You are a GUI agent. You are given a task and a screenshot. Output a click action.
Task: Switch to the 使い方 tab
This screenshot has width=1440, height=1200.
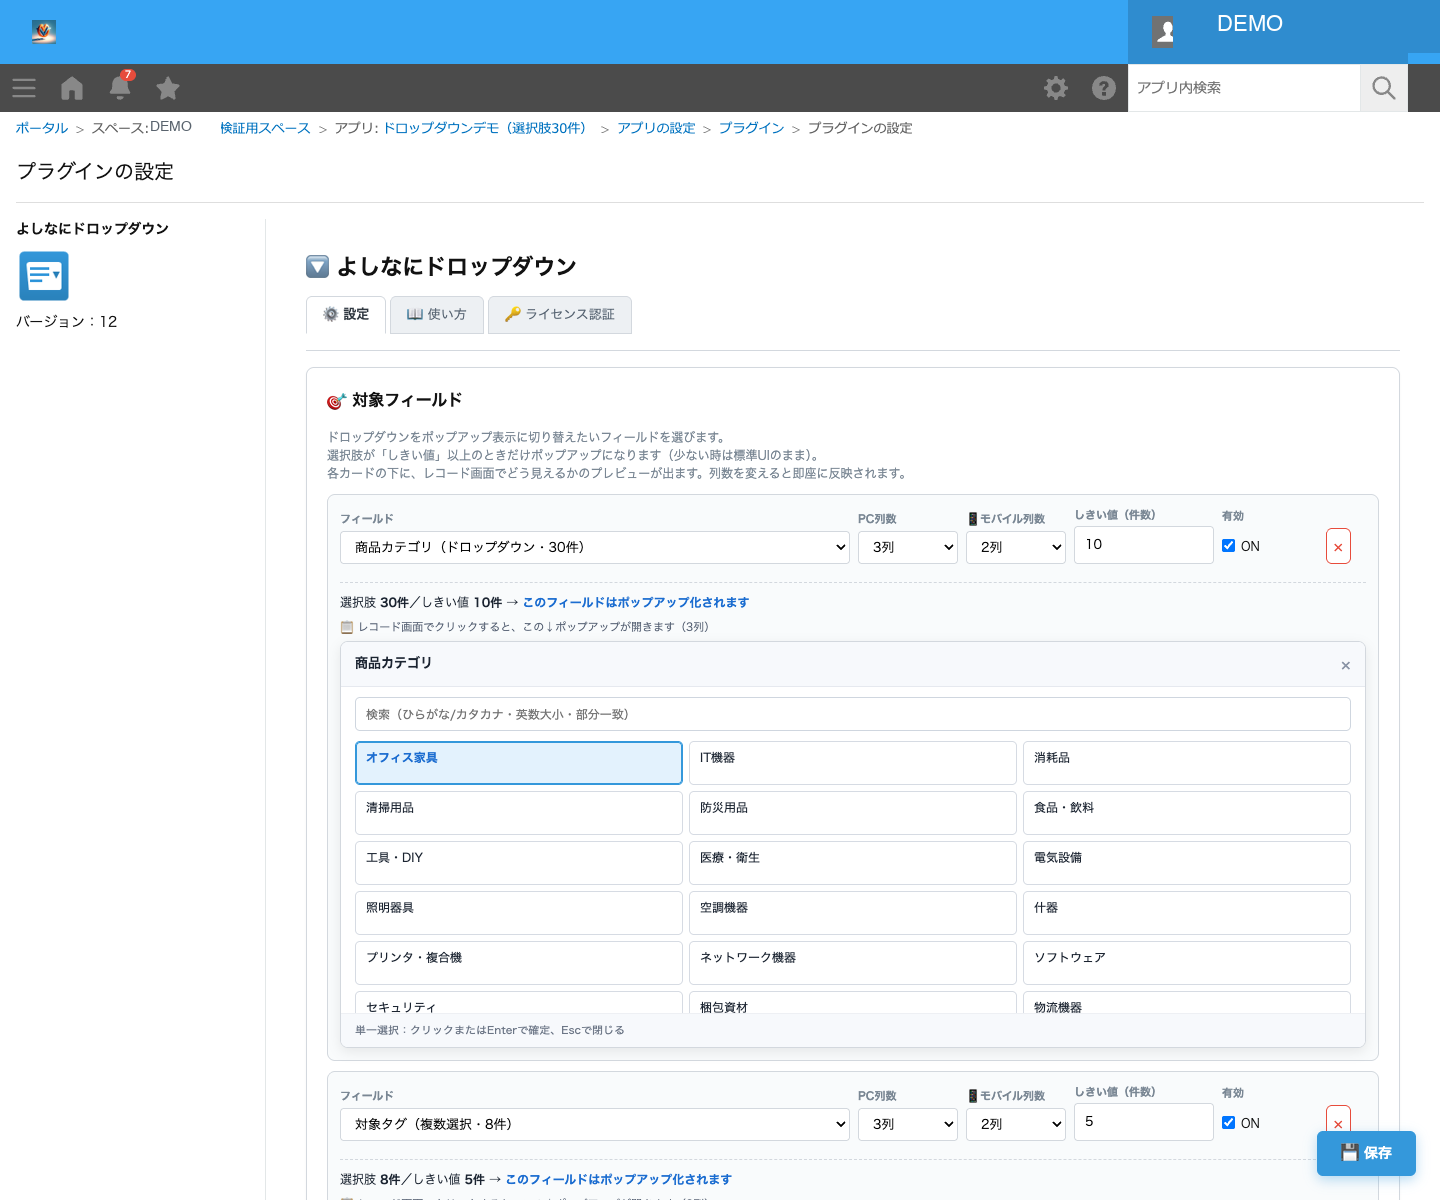(x=437, y=315)
